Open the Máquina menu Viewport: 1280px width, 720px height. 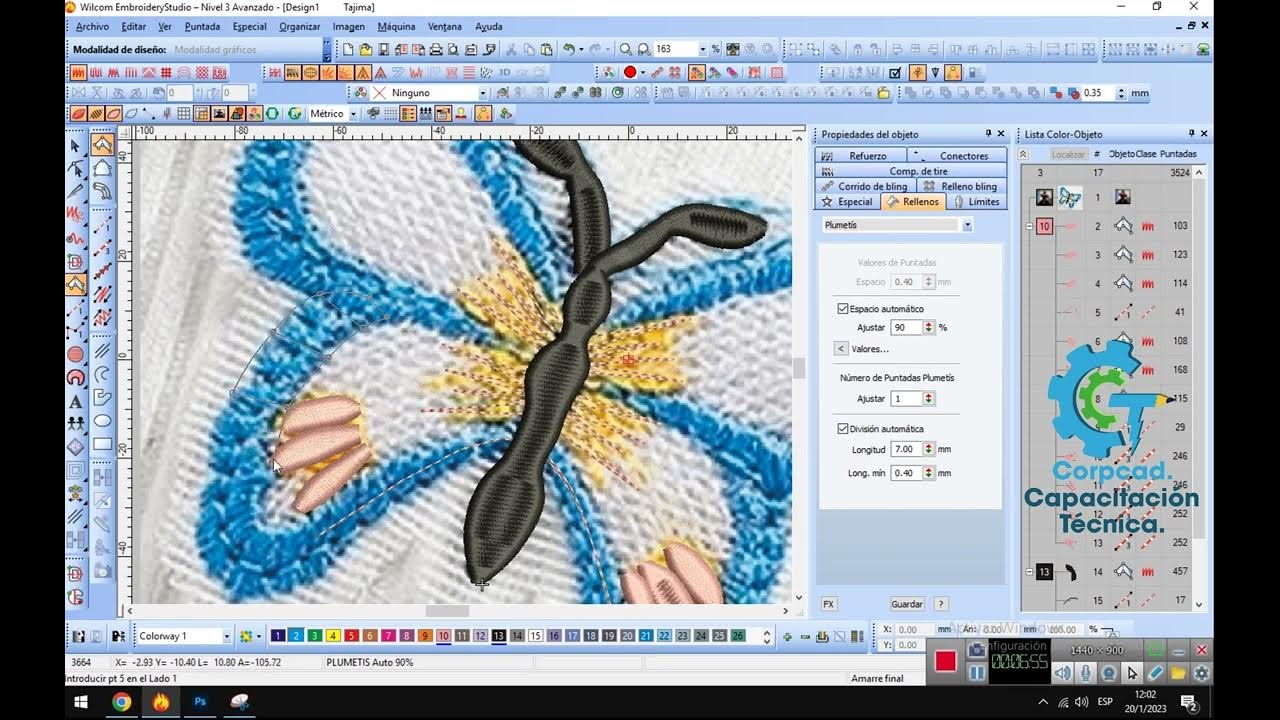[x=396, y=26]
